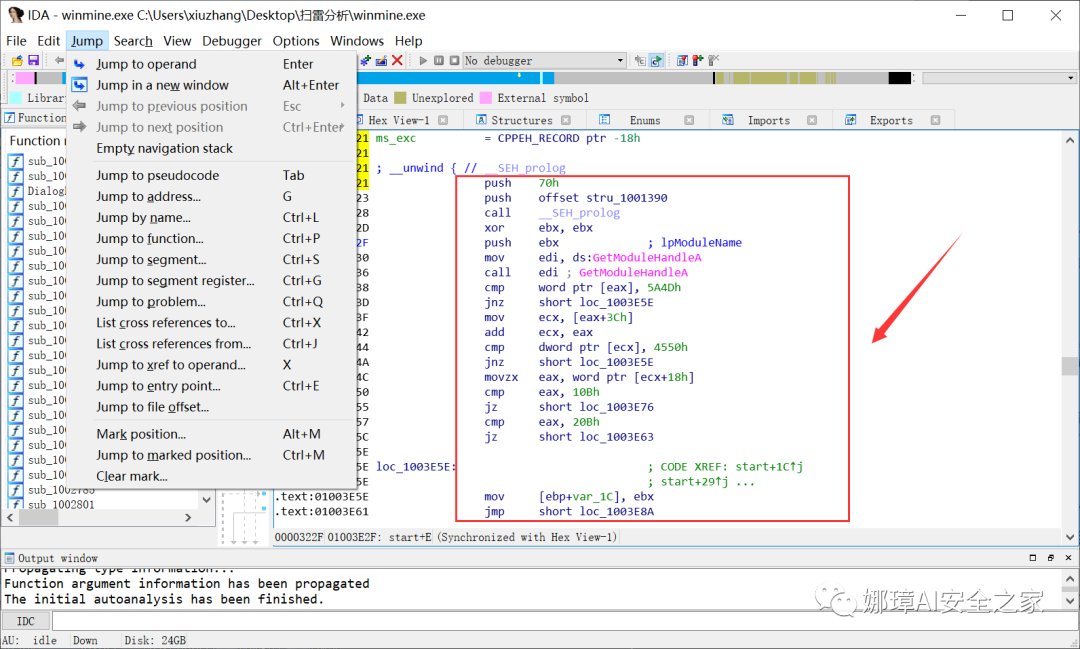The height and width of the screenshot is (649, 1080).
Task: Click the toolbar icon right of the debugger dropdown
Action: pos(640,61)
